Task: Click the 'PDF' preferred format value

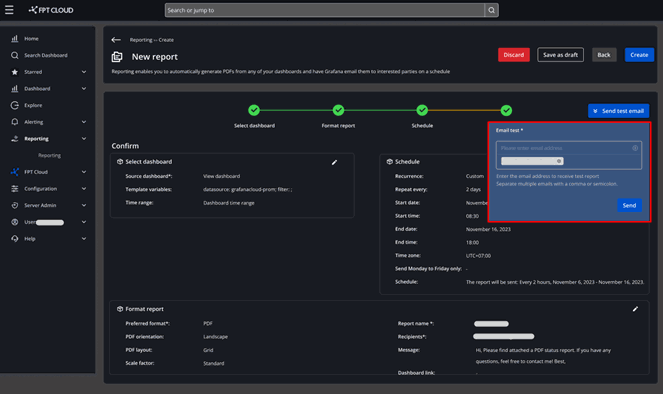Action: 208,323
